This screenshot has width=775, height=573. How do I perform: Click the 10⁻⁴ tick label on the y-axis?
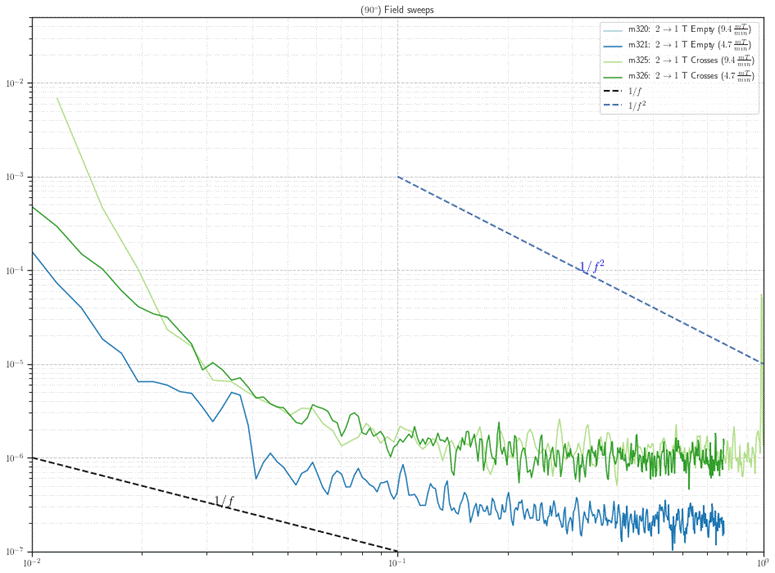(17, 271)
